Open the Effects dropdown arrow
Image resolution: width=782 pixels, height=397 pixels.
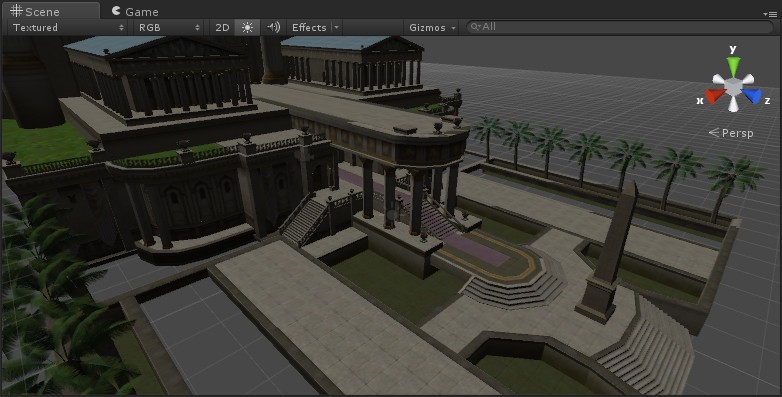(x=337, y=27)
